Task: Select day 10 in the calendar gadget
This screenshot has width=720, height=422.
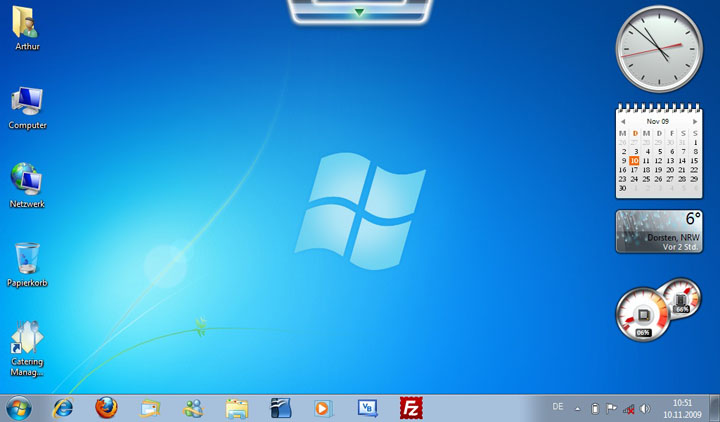Action: click(634, 161)
